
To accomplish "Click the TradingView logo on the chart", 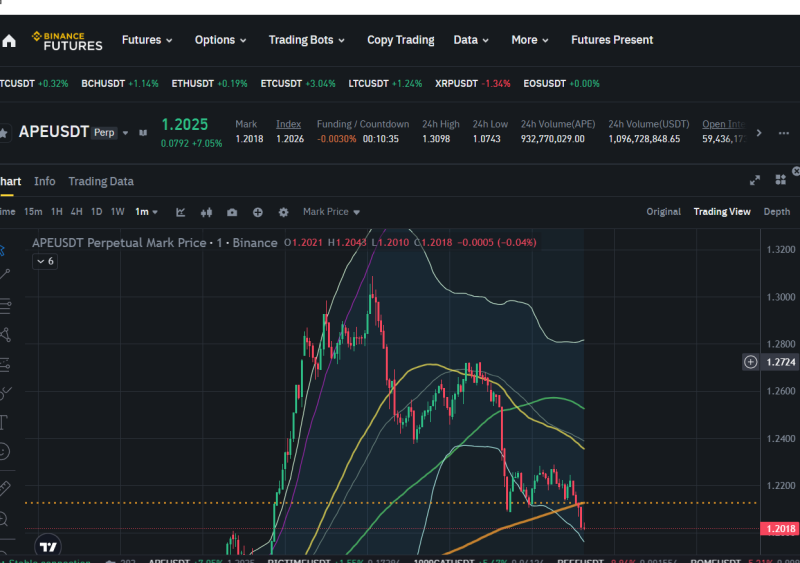I will click(x=48, y=547).
